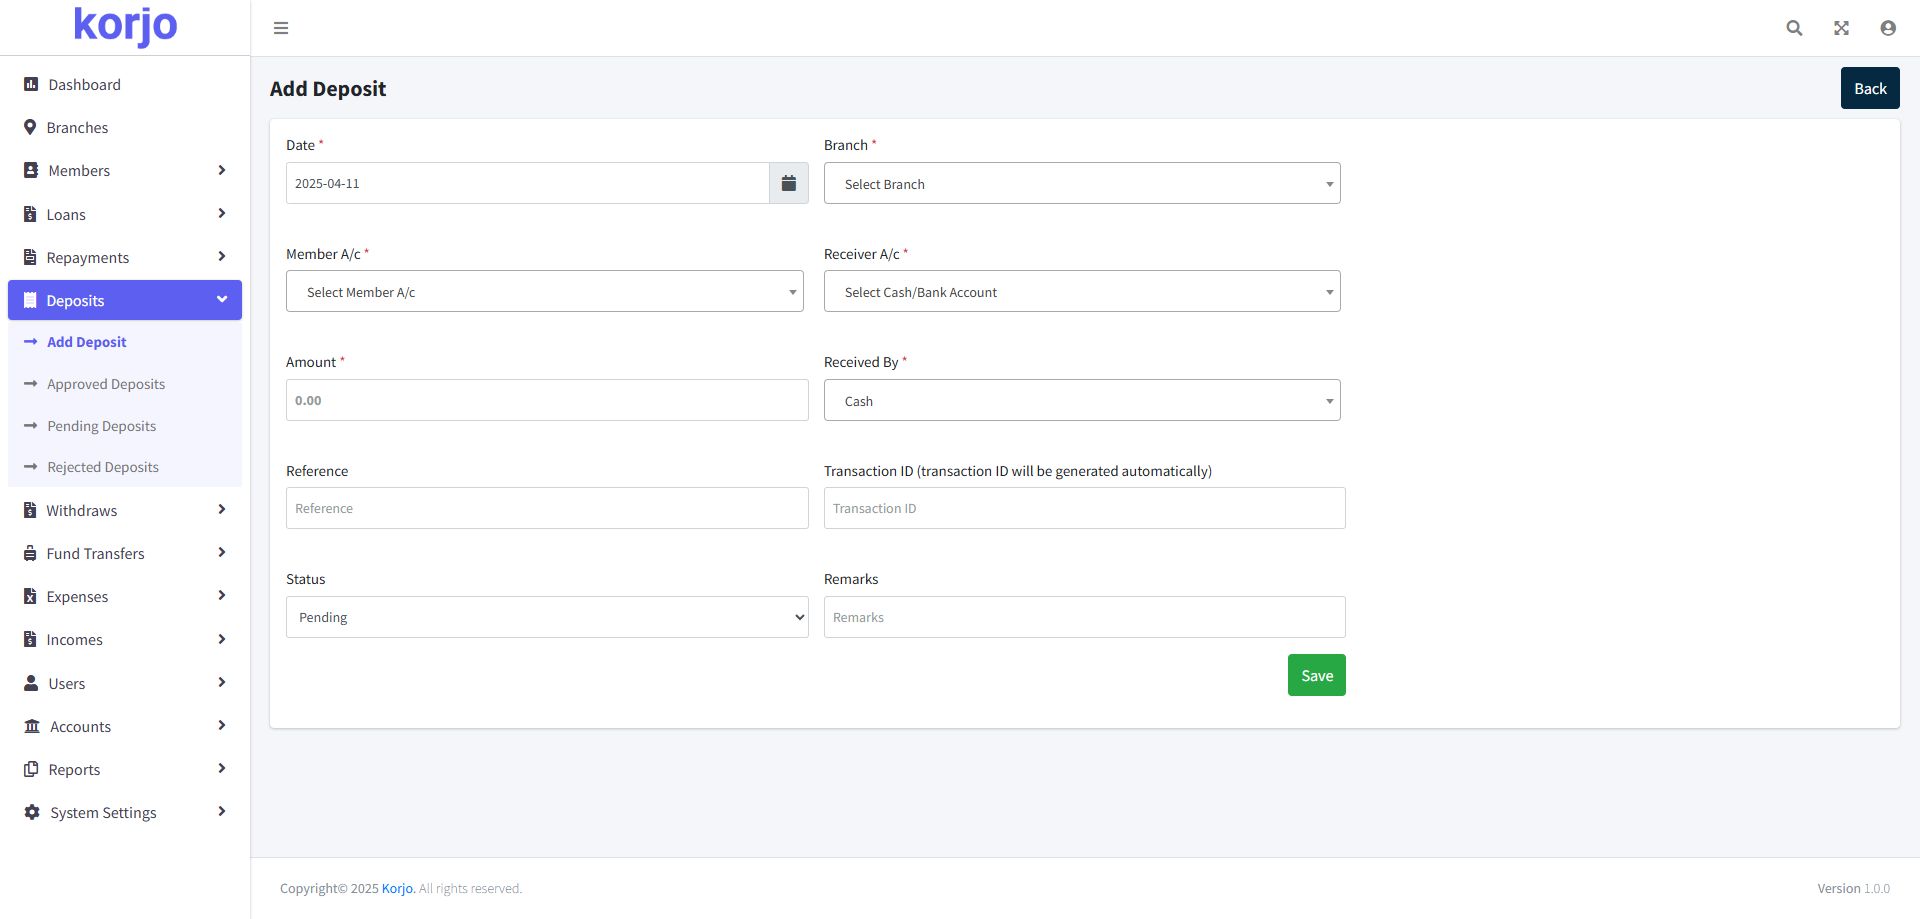Focus the Amount input field
The height and width of the screenshot is (919, 1920).
546,400
